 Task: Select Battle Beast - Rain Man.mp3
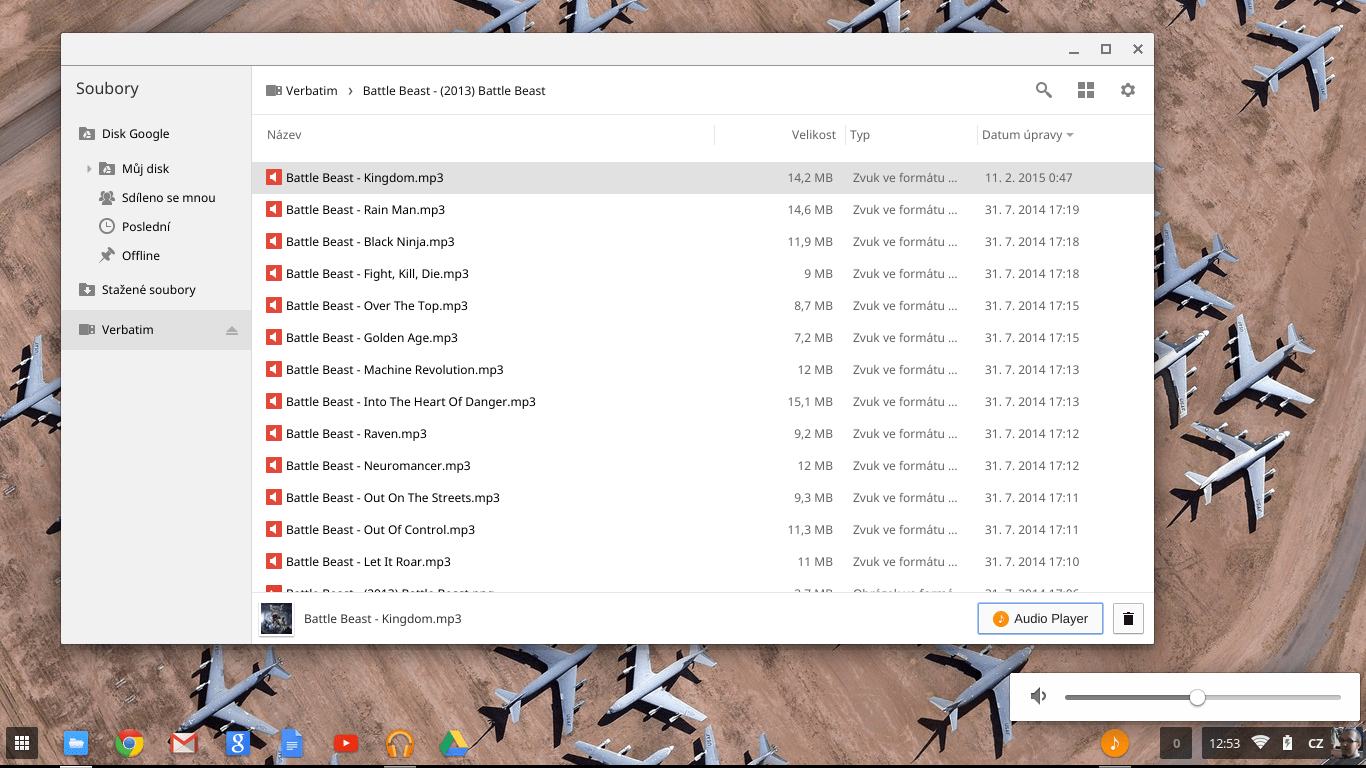tap(702, 210)
